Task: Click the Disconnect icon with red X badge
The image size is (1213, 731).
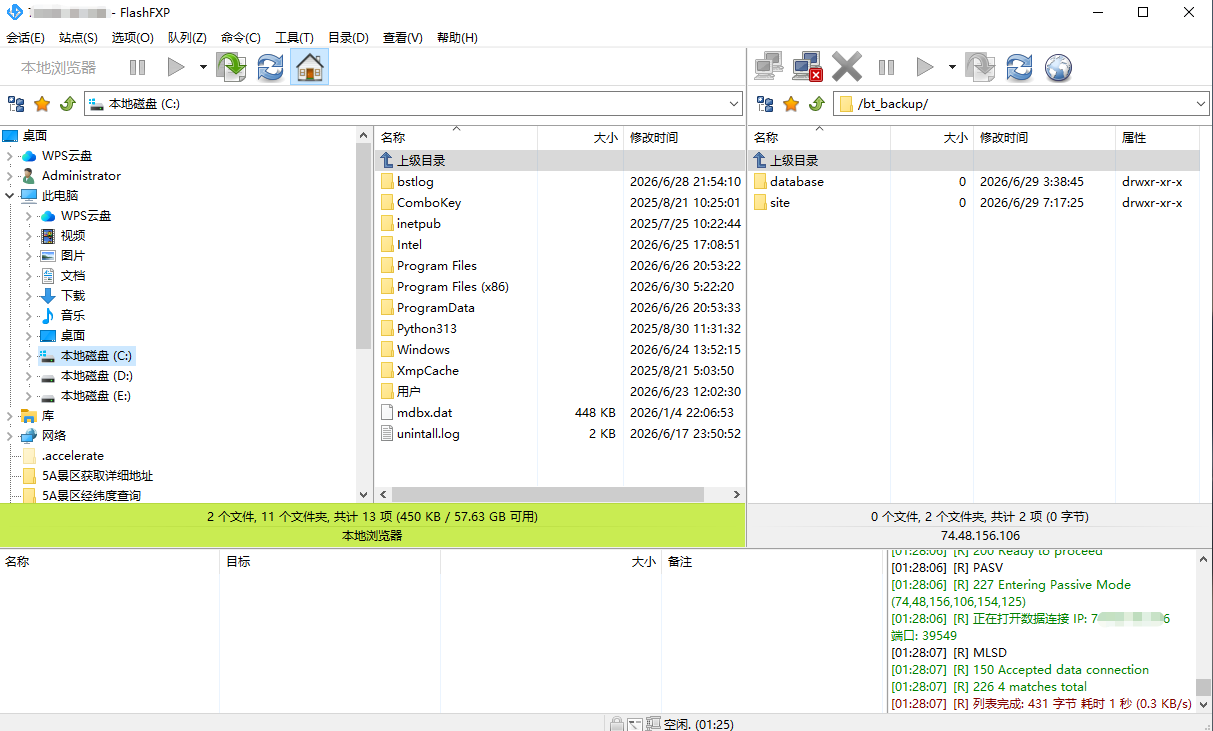Action: [x=807, y=67]
